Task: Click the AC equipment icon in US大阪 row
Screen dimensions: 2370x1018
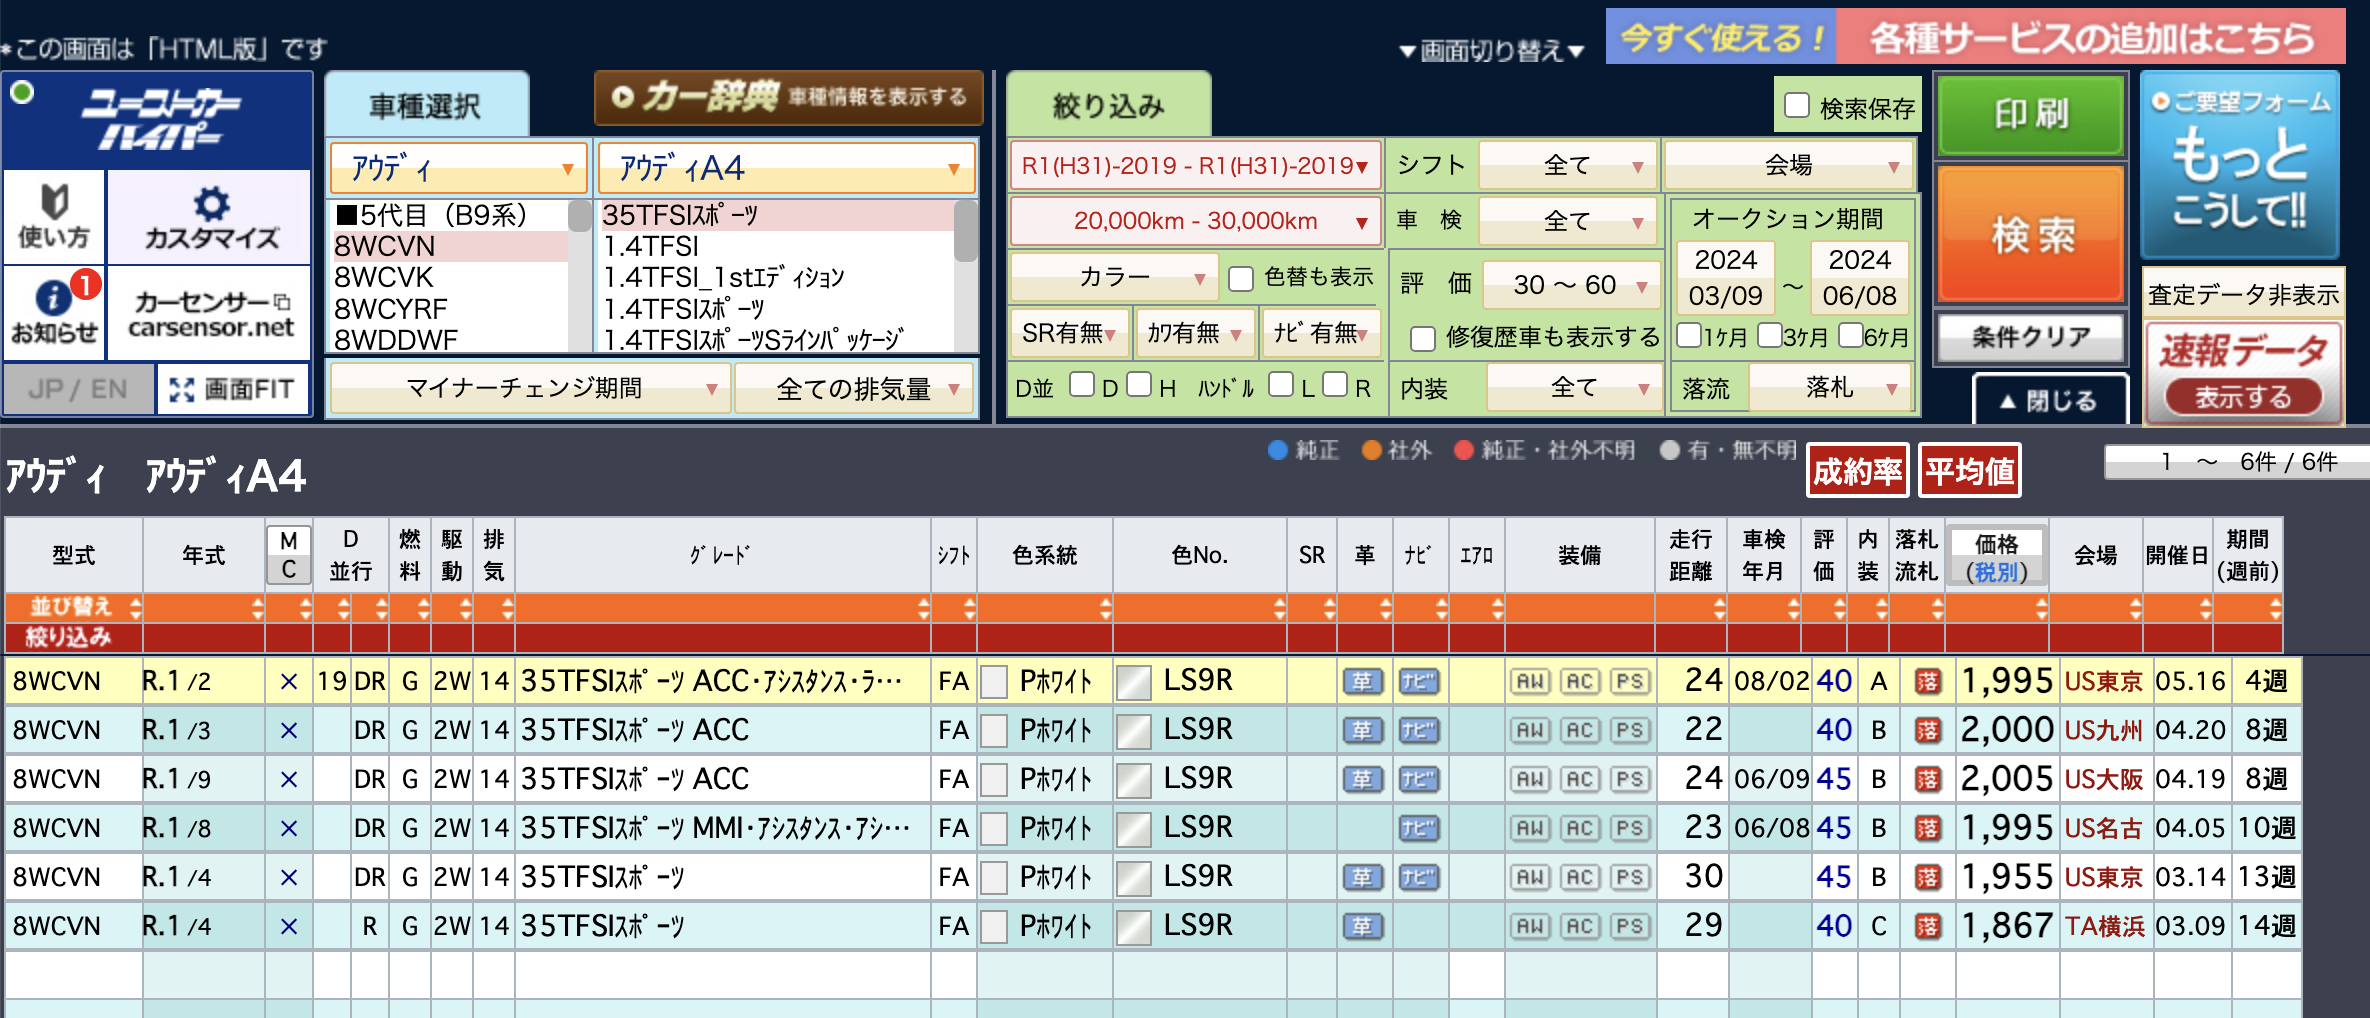Action: click(1580, 780)
